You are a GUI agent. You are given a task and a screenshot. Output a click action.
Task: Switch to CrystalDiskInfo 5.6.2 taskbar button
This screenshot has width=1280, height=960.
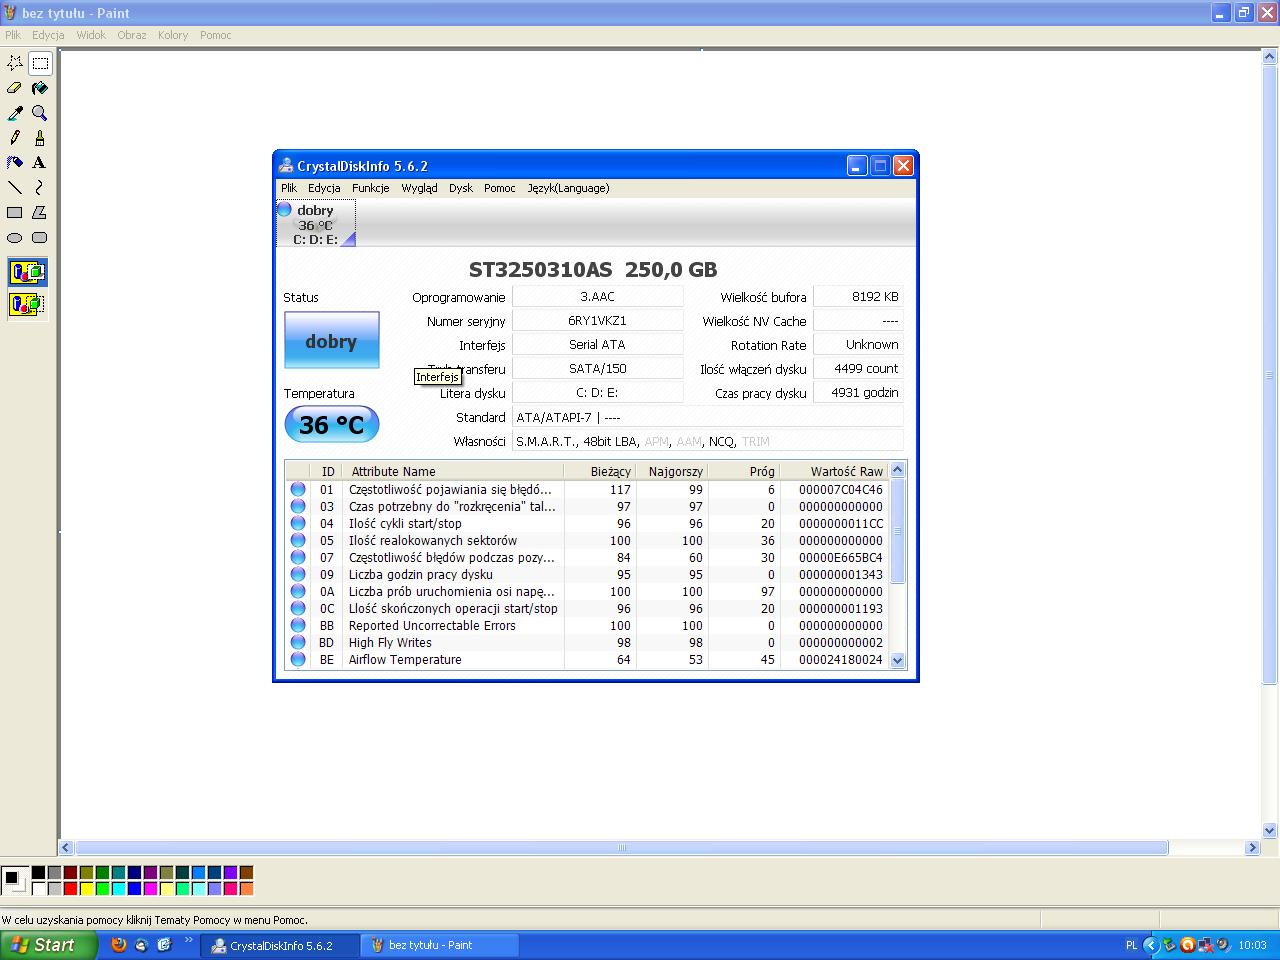281,945
